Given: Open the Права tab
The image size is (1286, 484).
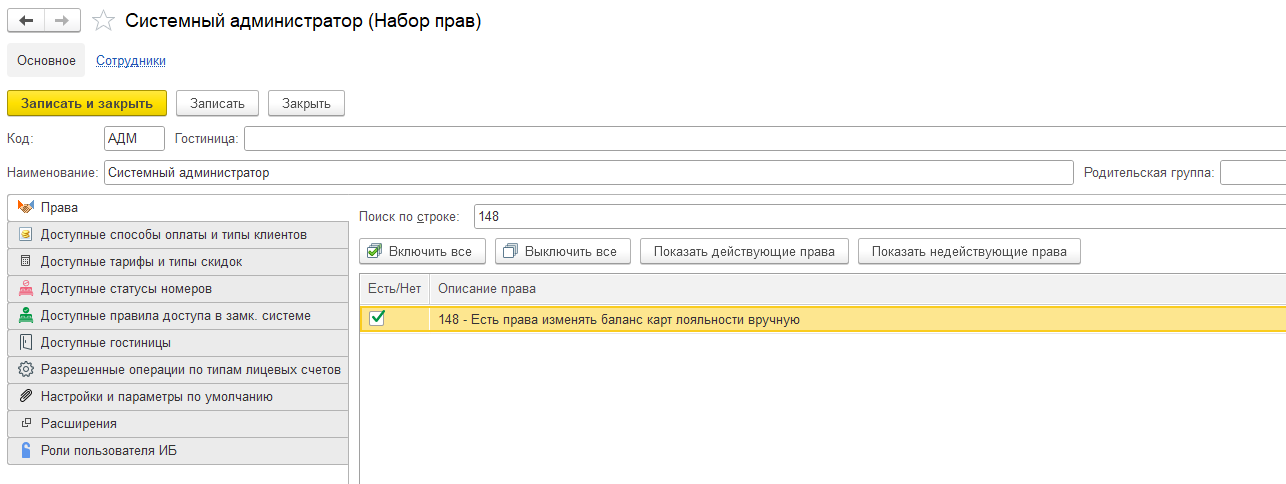Looking at the screenshot, I should (x=60, y=207).
